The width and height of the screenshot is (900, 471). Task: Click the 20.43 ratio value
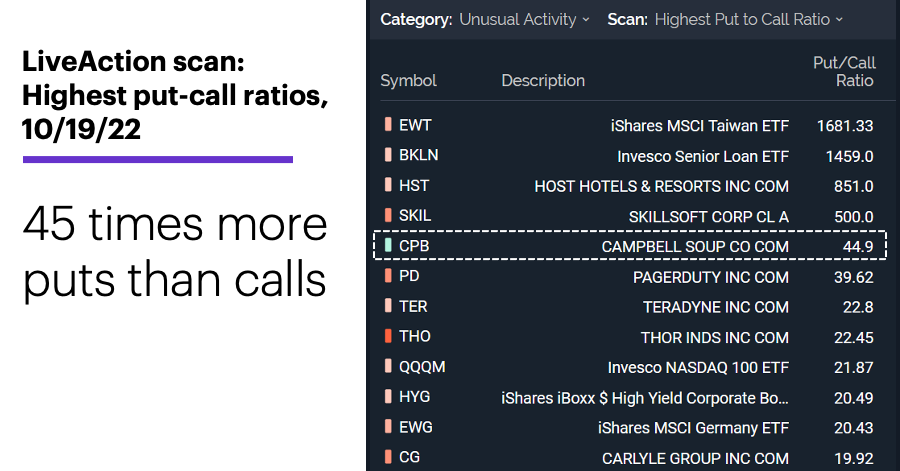[x=854, y=428]
